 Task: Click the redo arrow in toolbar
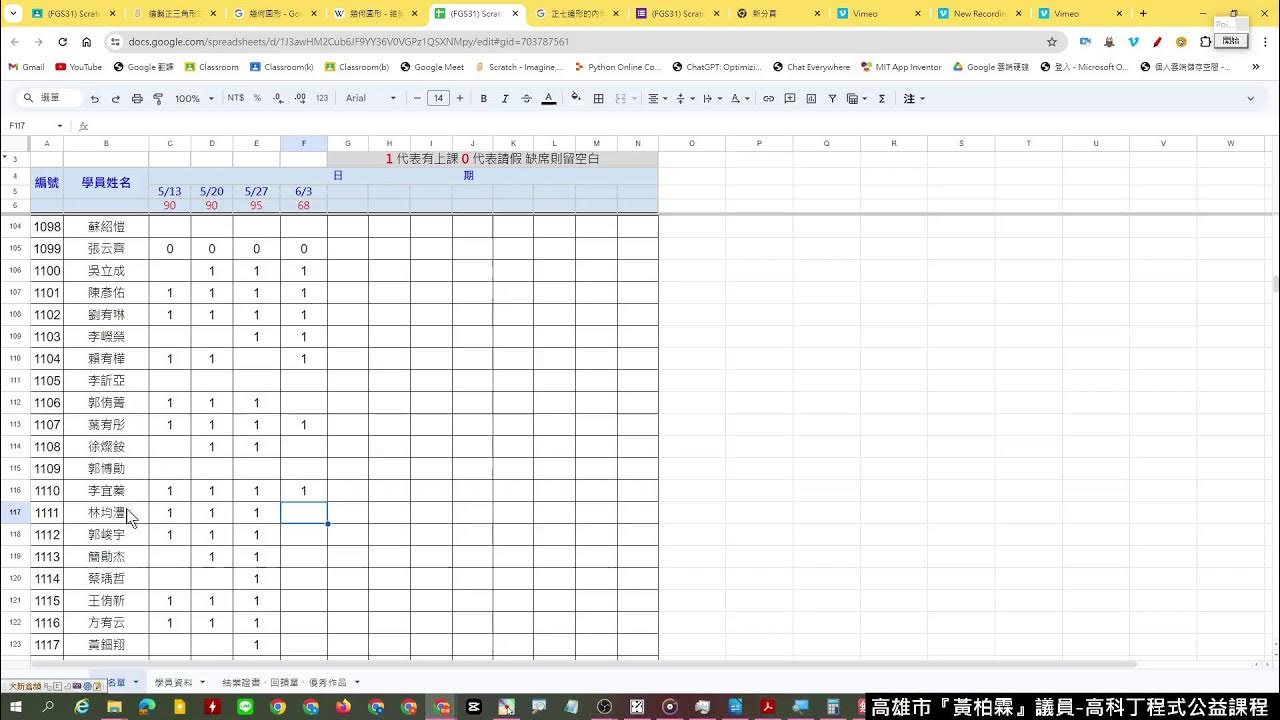[x=116, y=99]
